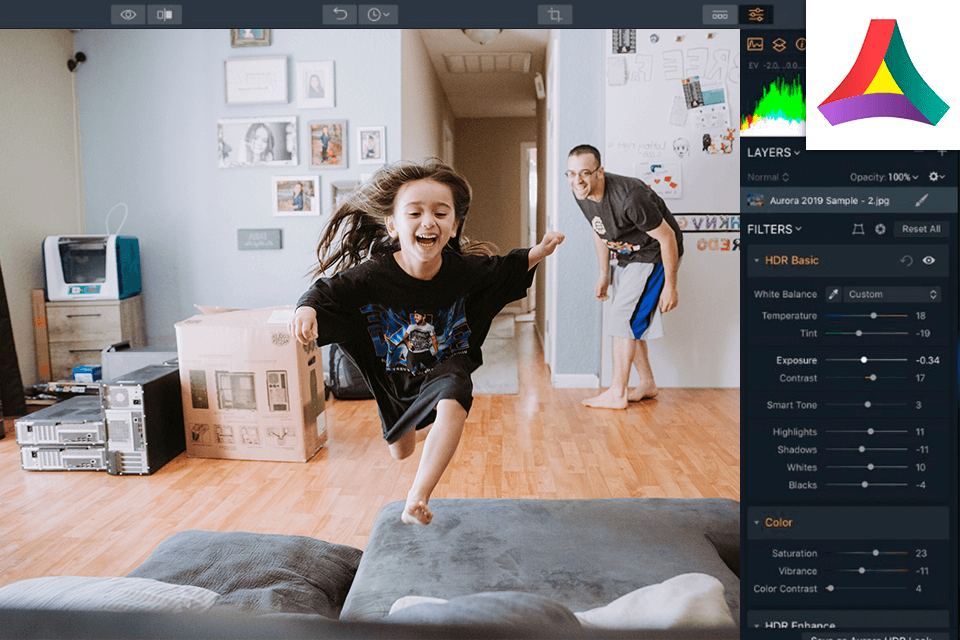Click the Aurora HDR triangle logo
960x640 pixels.
883,73
